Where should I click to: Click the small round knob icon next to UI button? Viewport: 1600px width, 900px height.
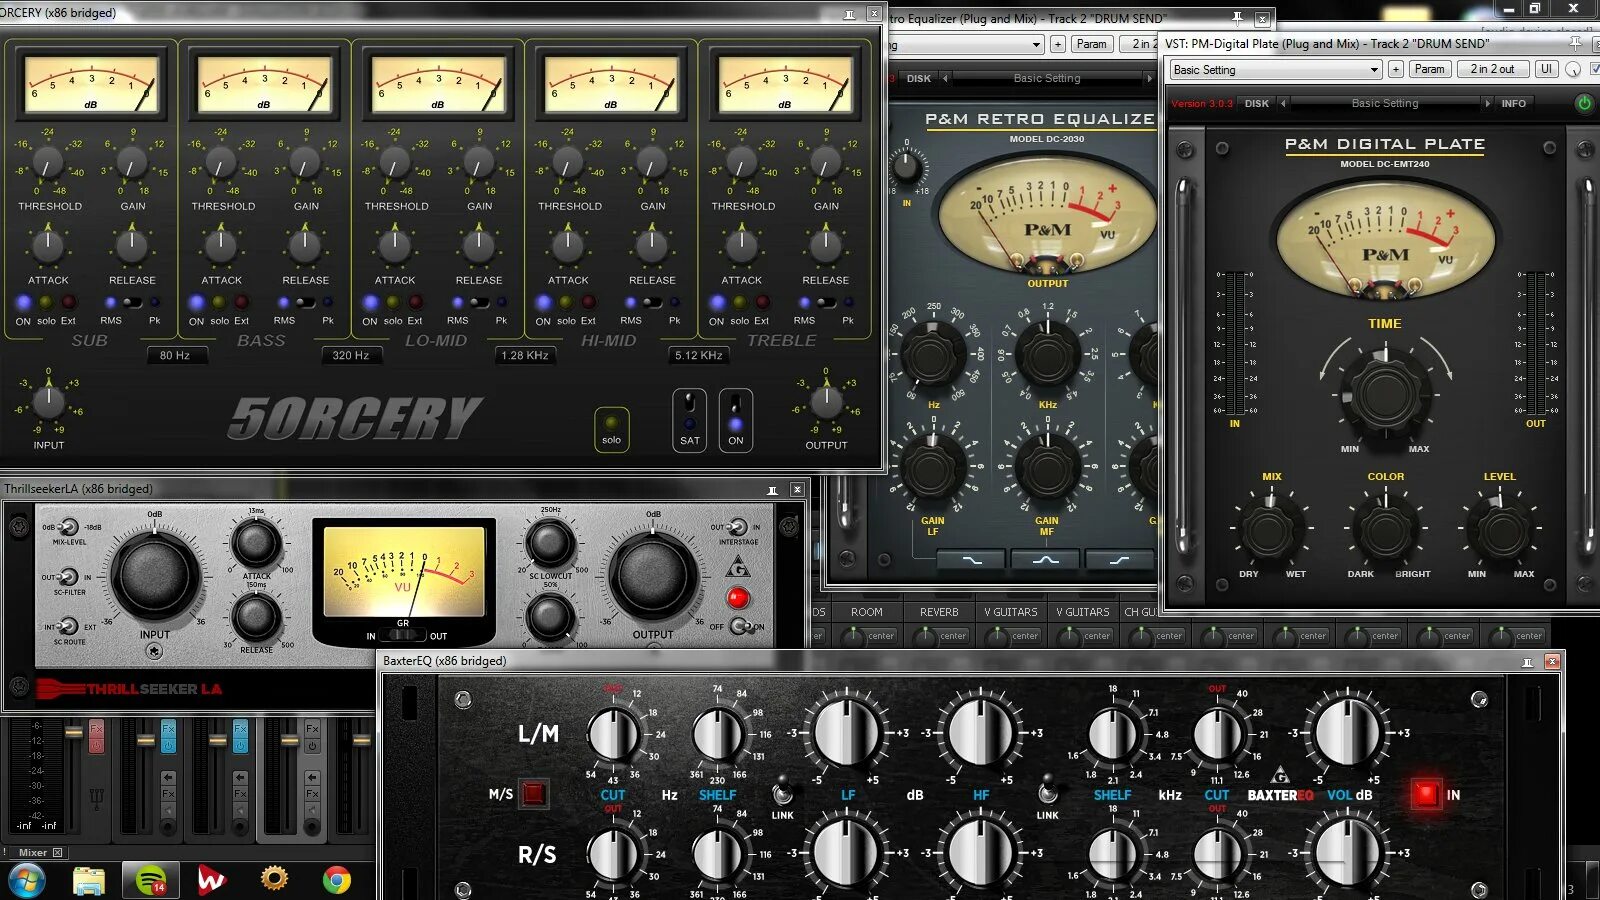coord(1572,69)
